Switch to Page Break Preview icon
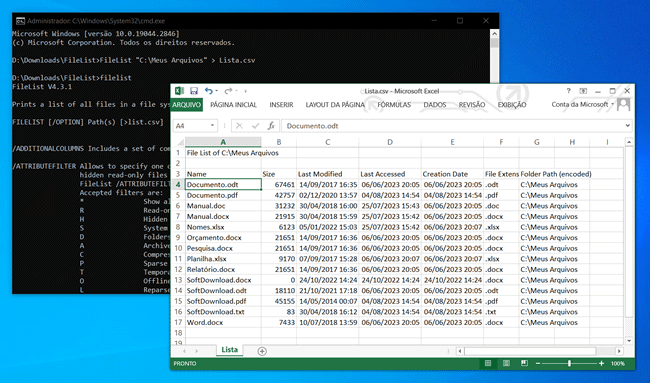The width and height of the screenshot is (650, 383). coord(524,364)
